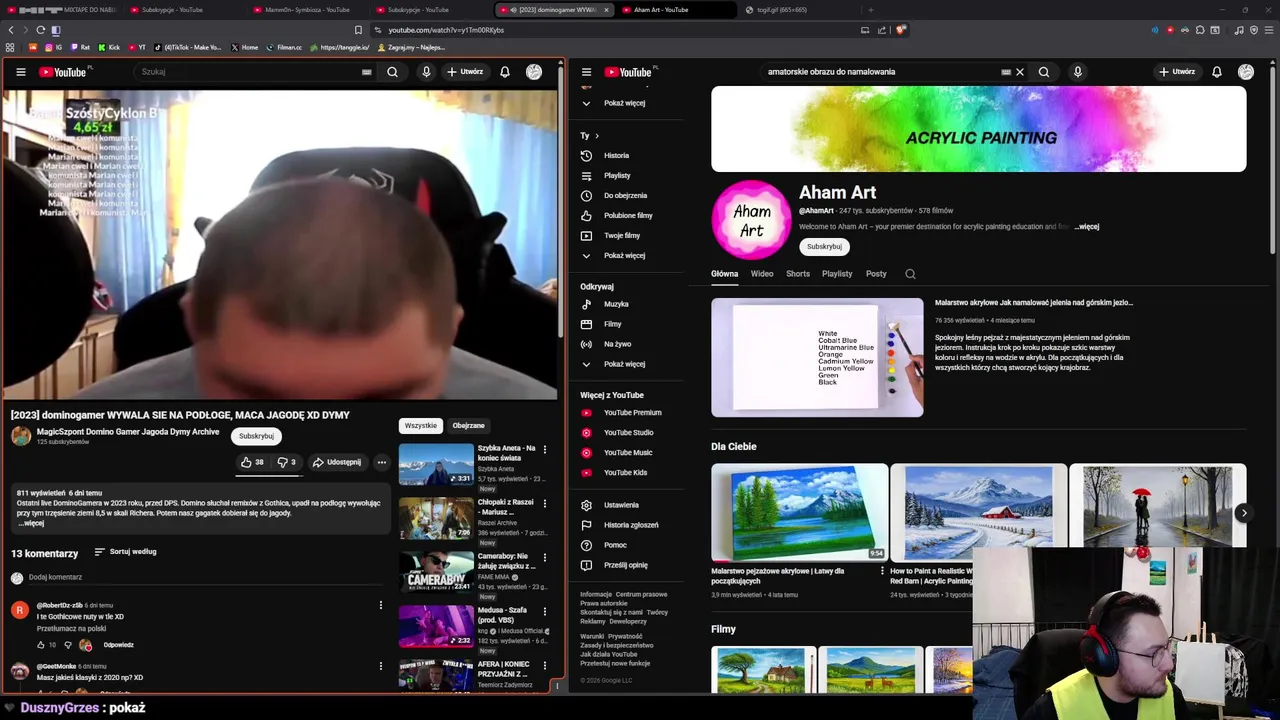Switch to Wideo tab on Aham Art
The height and width of the screenshot is (720, 1280).
click(x=762, y=274)
